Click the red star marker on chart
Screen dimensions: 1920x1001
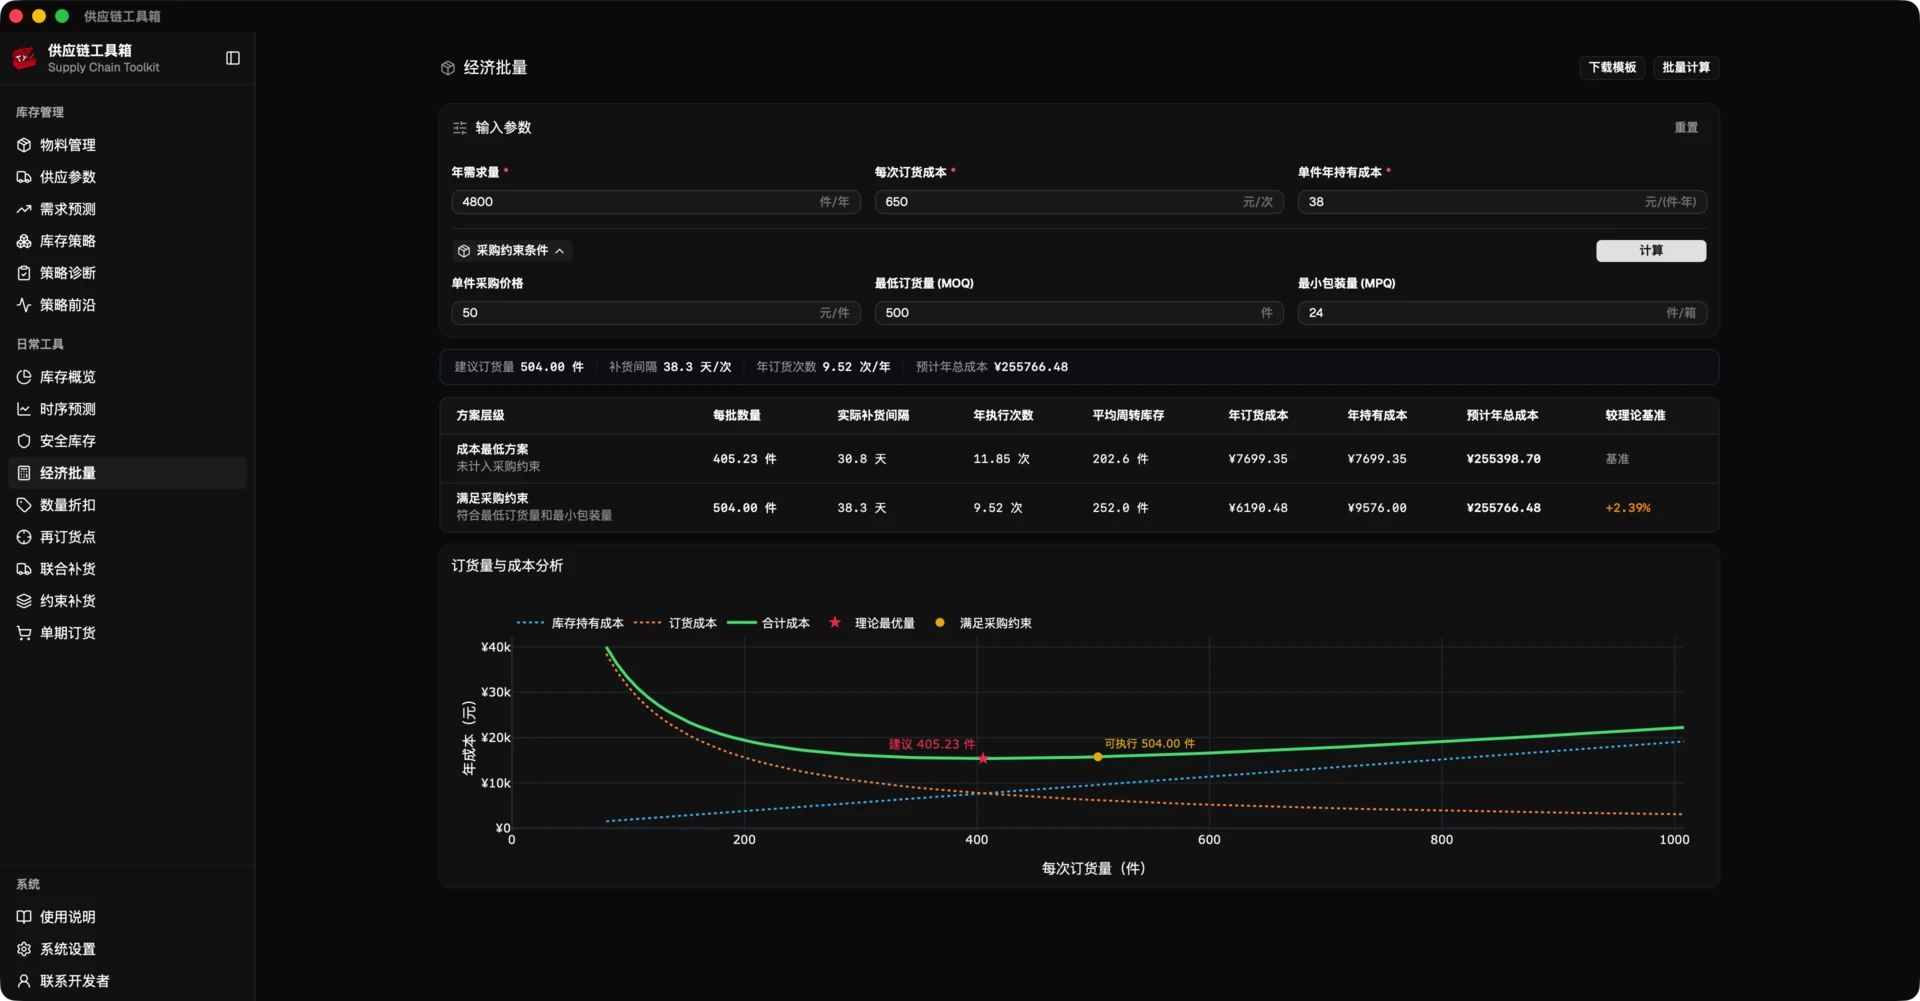(x=983, y=759)
